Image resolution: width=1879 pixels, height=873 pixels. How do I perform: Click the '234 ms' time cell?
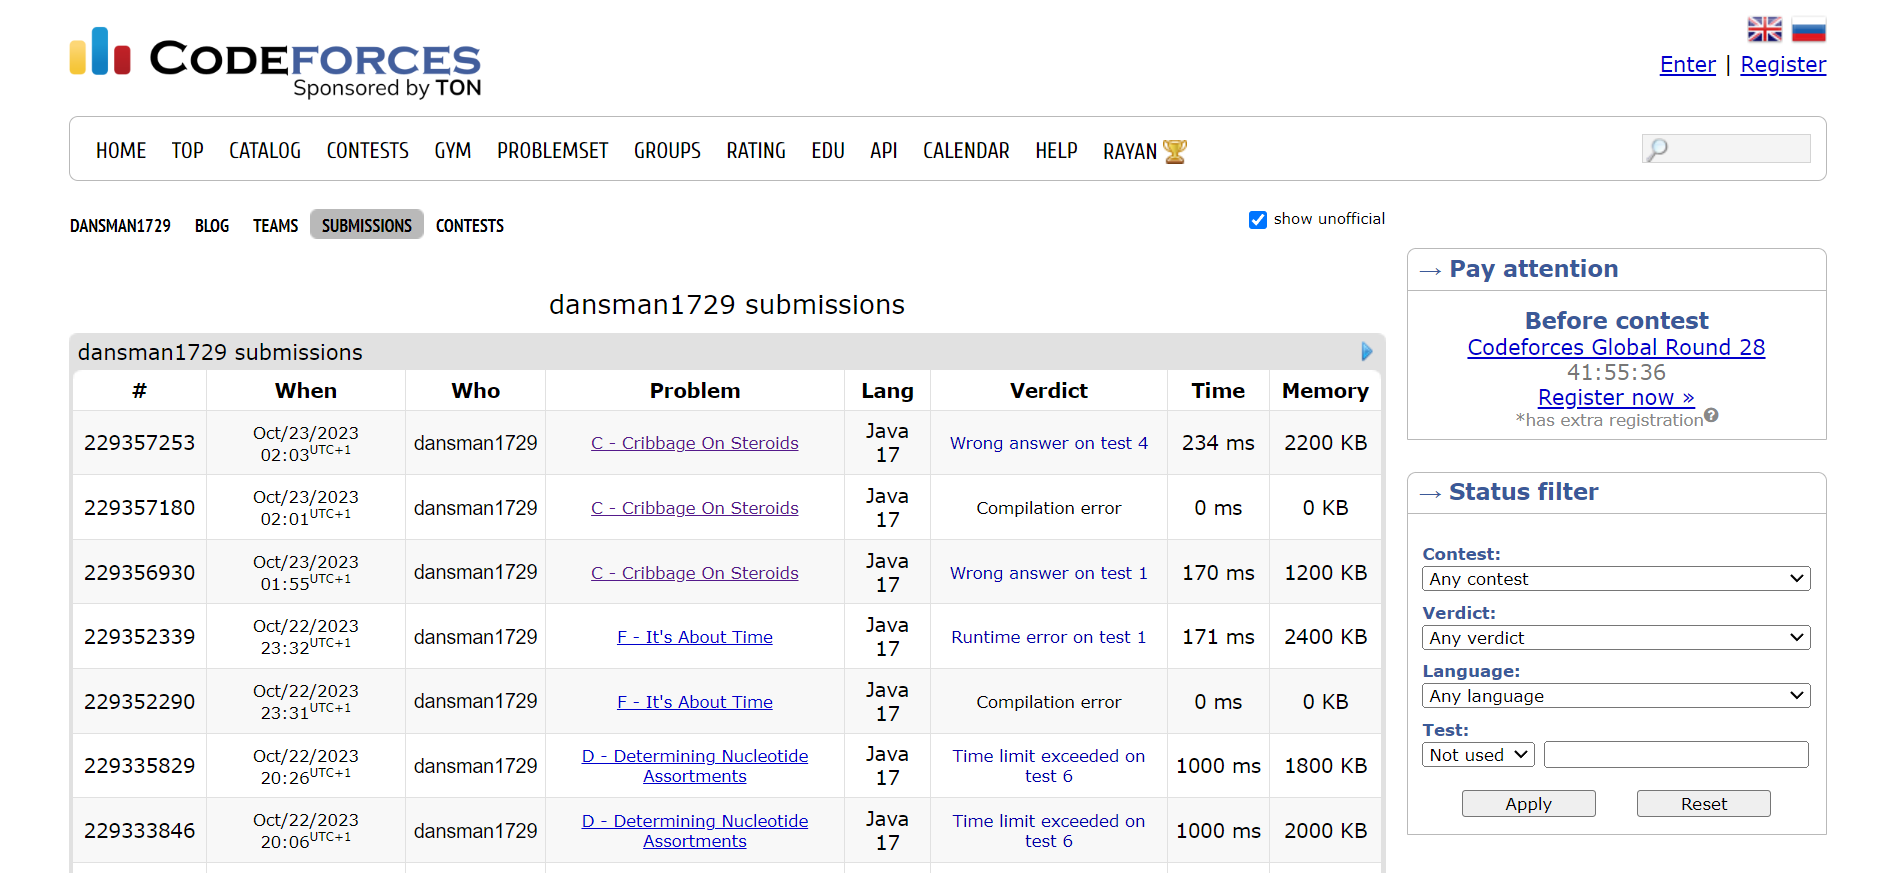pos(1218,443)
